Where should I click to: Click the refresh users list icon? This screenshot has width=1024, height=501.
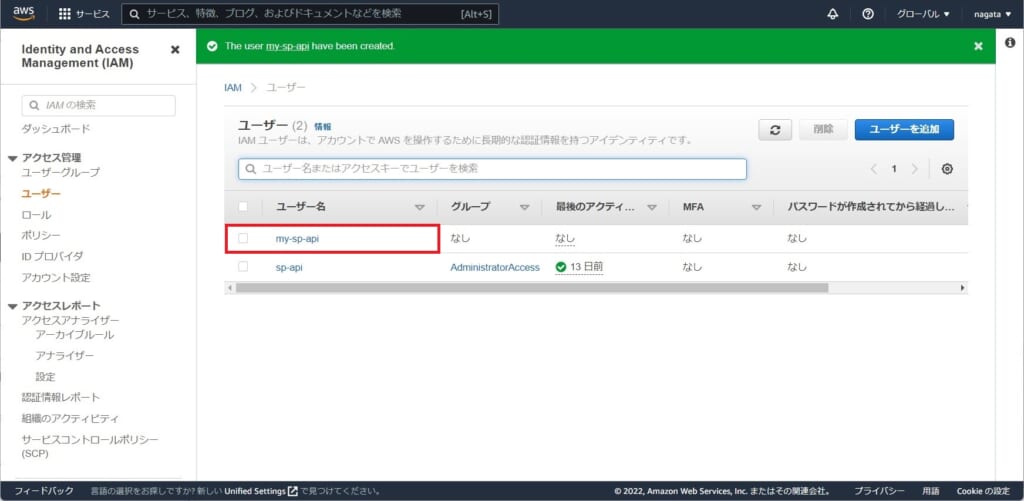click(x=775, y=129)
